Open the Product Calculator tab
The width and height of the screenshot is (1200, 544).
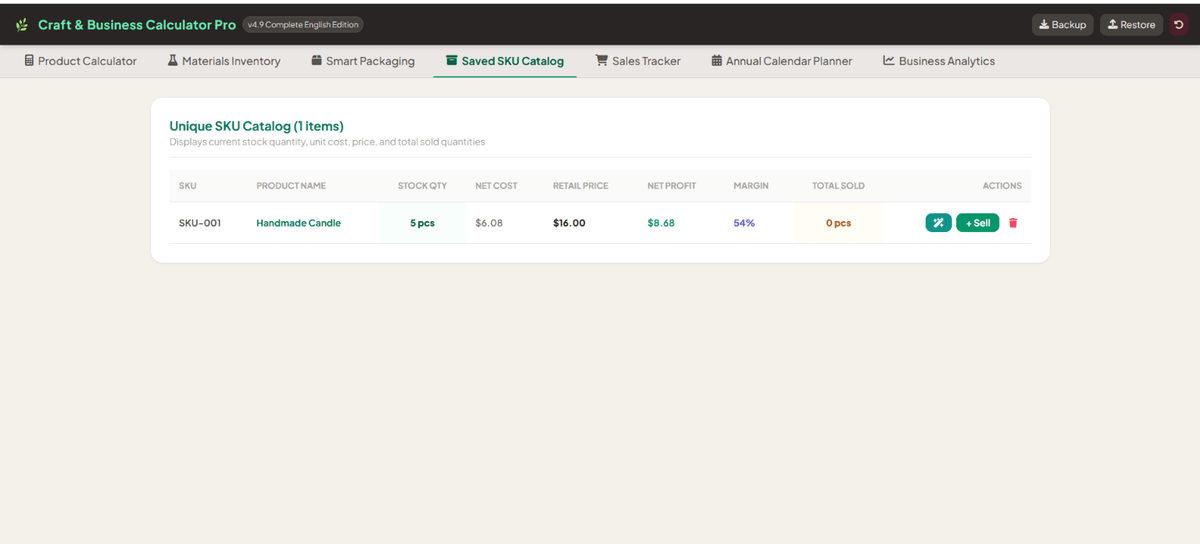[80, 61]
